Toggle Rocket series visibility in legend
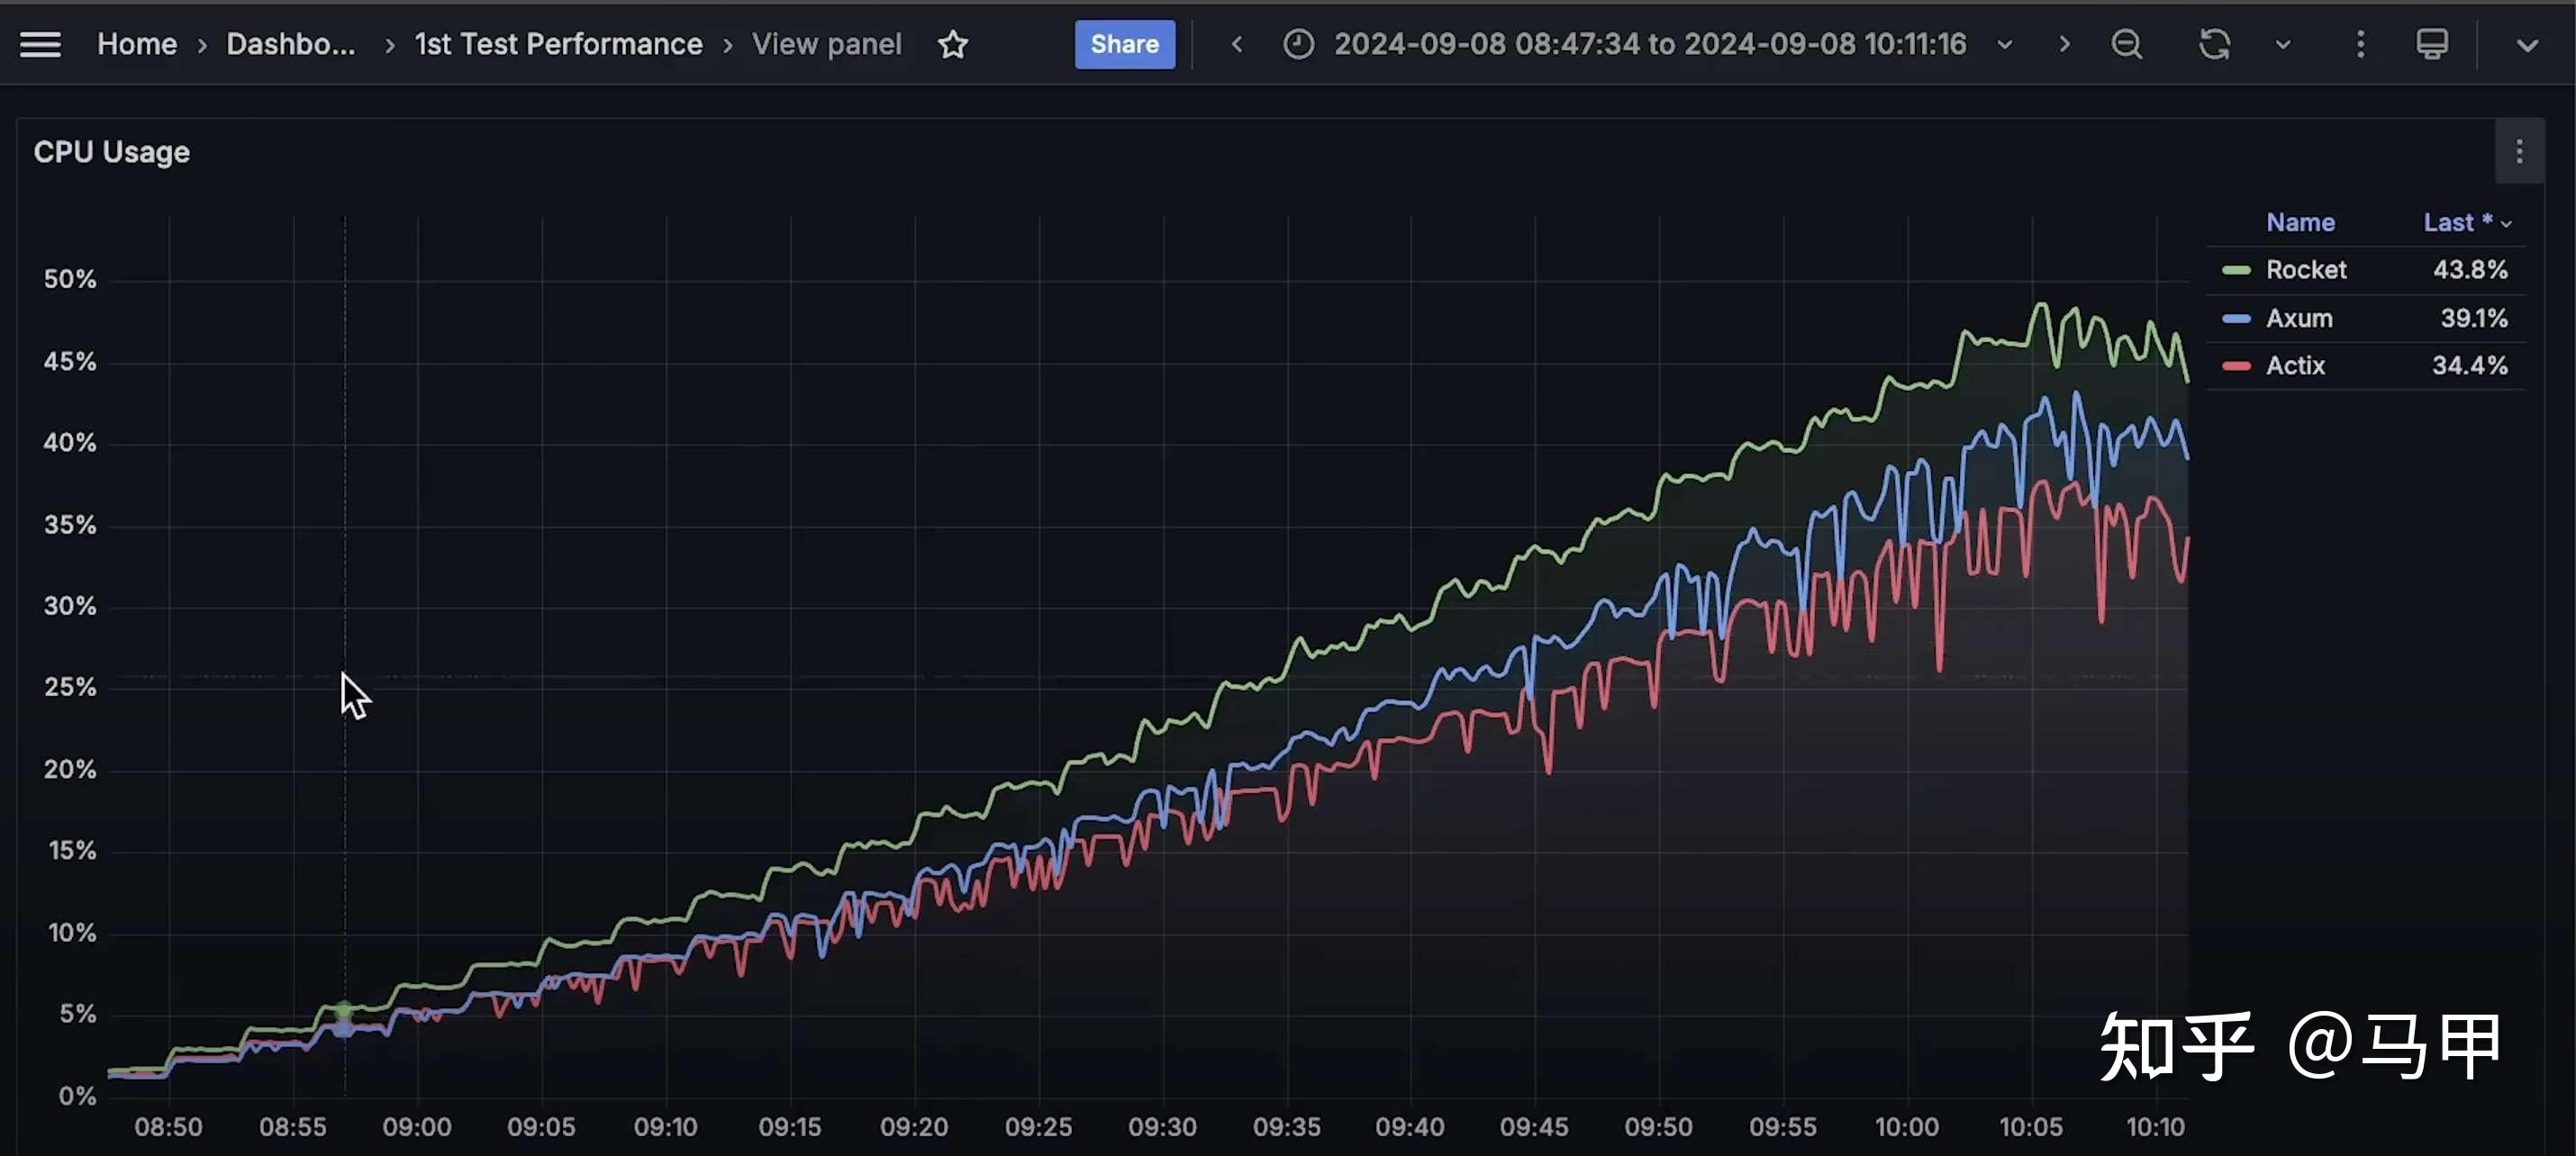The width and height of the screenshot is (2576, 1156). 2305,270
